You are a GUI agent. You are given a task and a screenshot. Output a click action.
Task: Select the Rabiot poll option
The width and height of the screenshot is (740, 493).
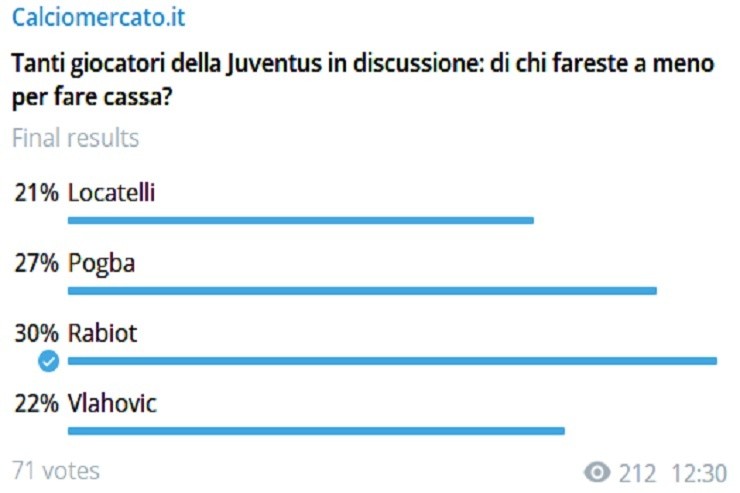coord(102,334)
